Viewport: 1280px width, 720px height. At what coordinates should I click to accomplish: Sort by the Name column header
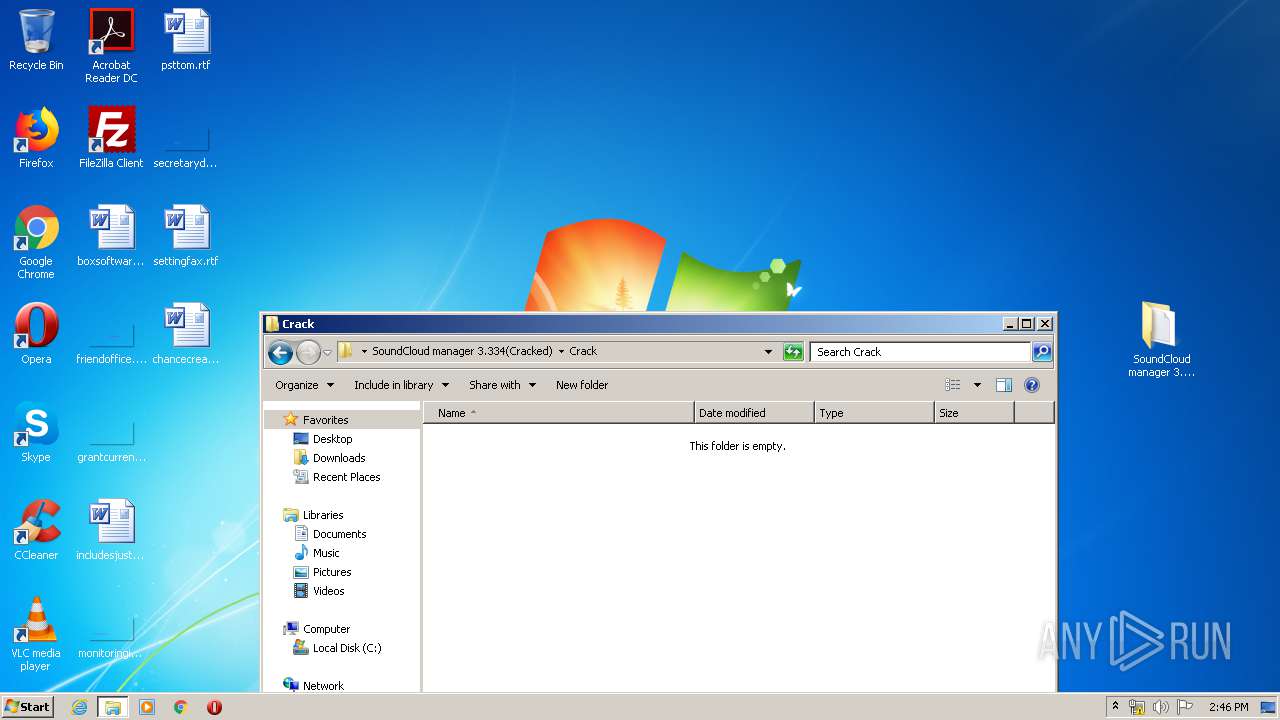[559, 413]
